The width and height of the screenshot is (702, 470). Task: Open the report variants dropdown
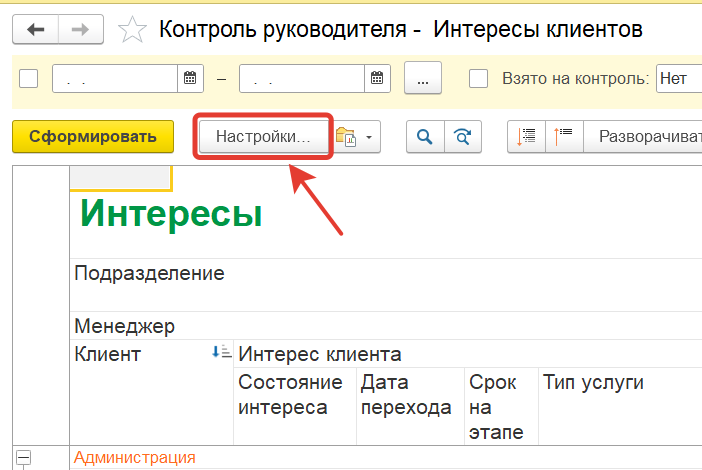coord(356,137)
